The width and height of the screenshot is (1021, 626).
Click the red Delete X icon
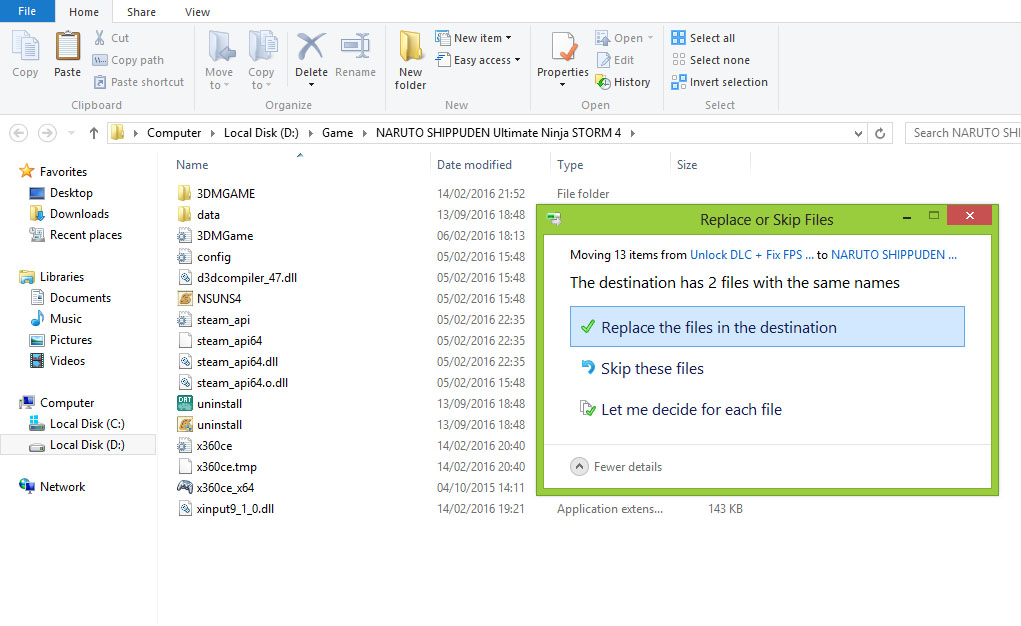[x=311, y=47]
